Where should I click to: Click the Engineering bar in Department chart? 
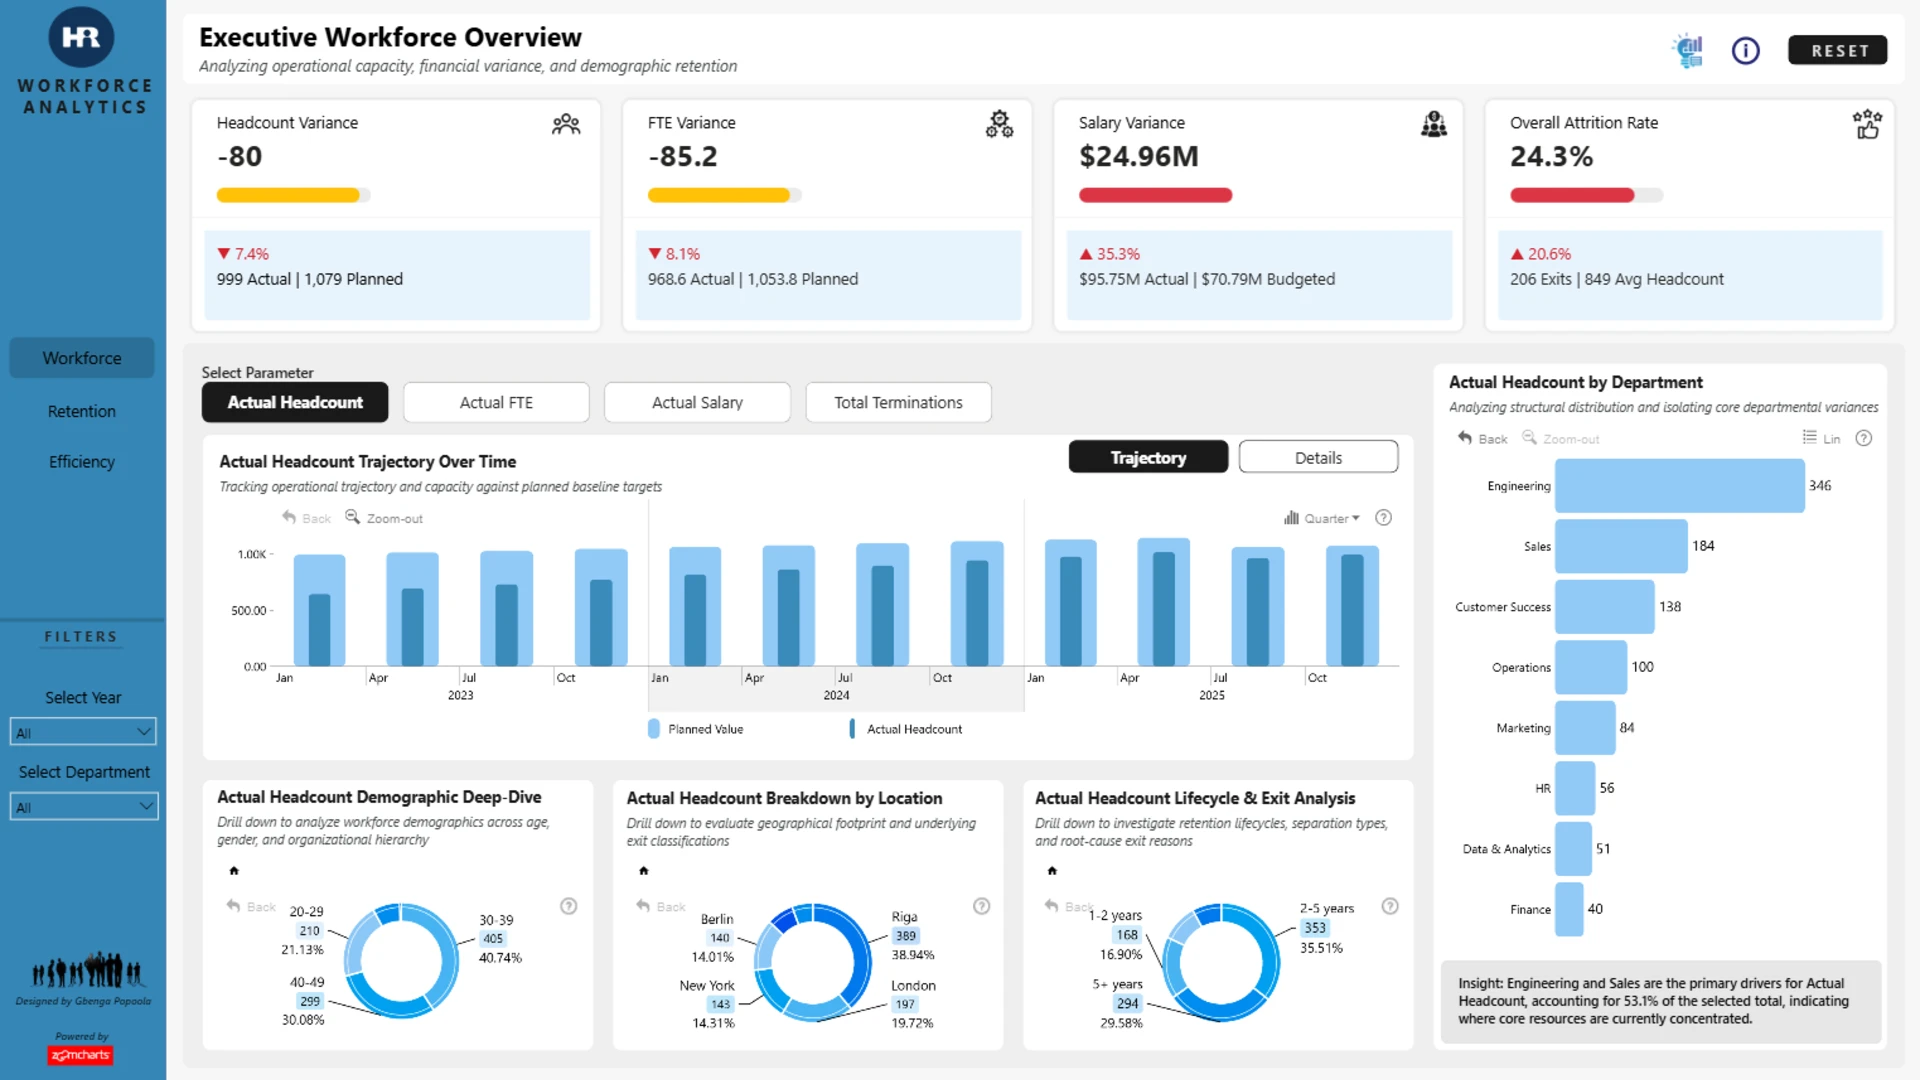1679,486
